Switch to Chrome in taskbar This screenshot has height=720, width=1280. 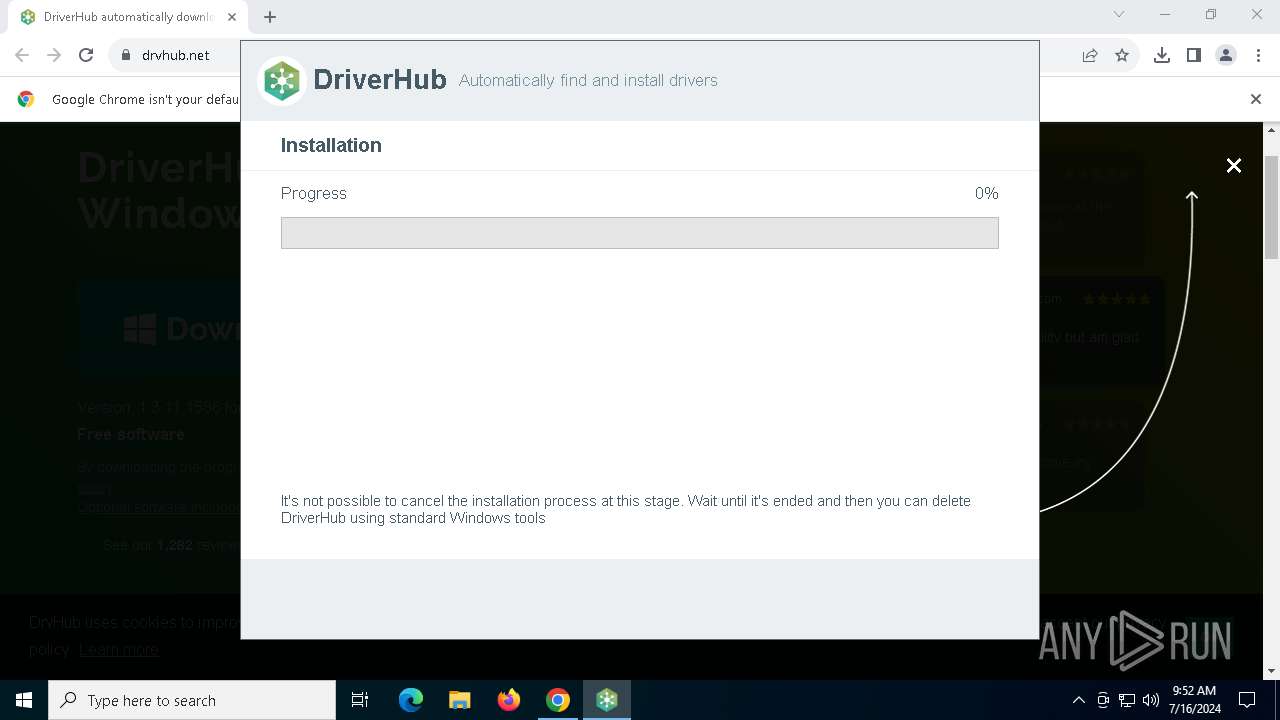pyautogui.click(x=558, y=700)
